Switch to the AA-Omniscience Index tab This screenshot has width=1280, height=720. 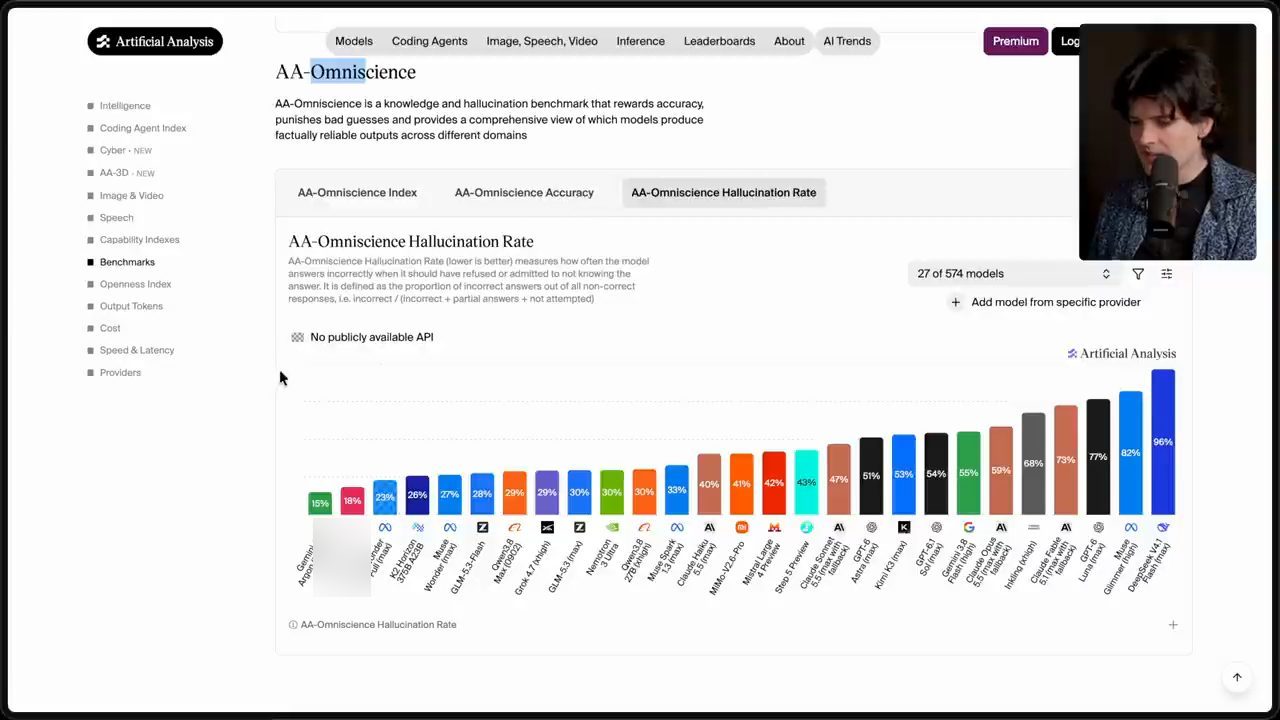coord(357,193)
